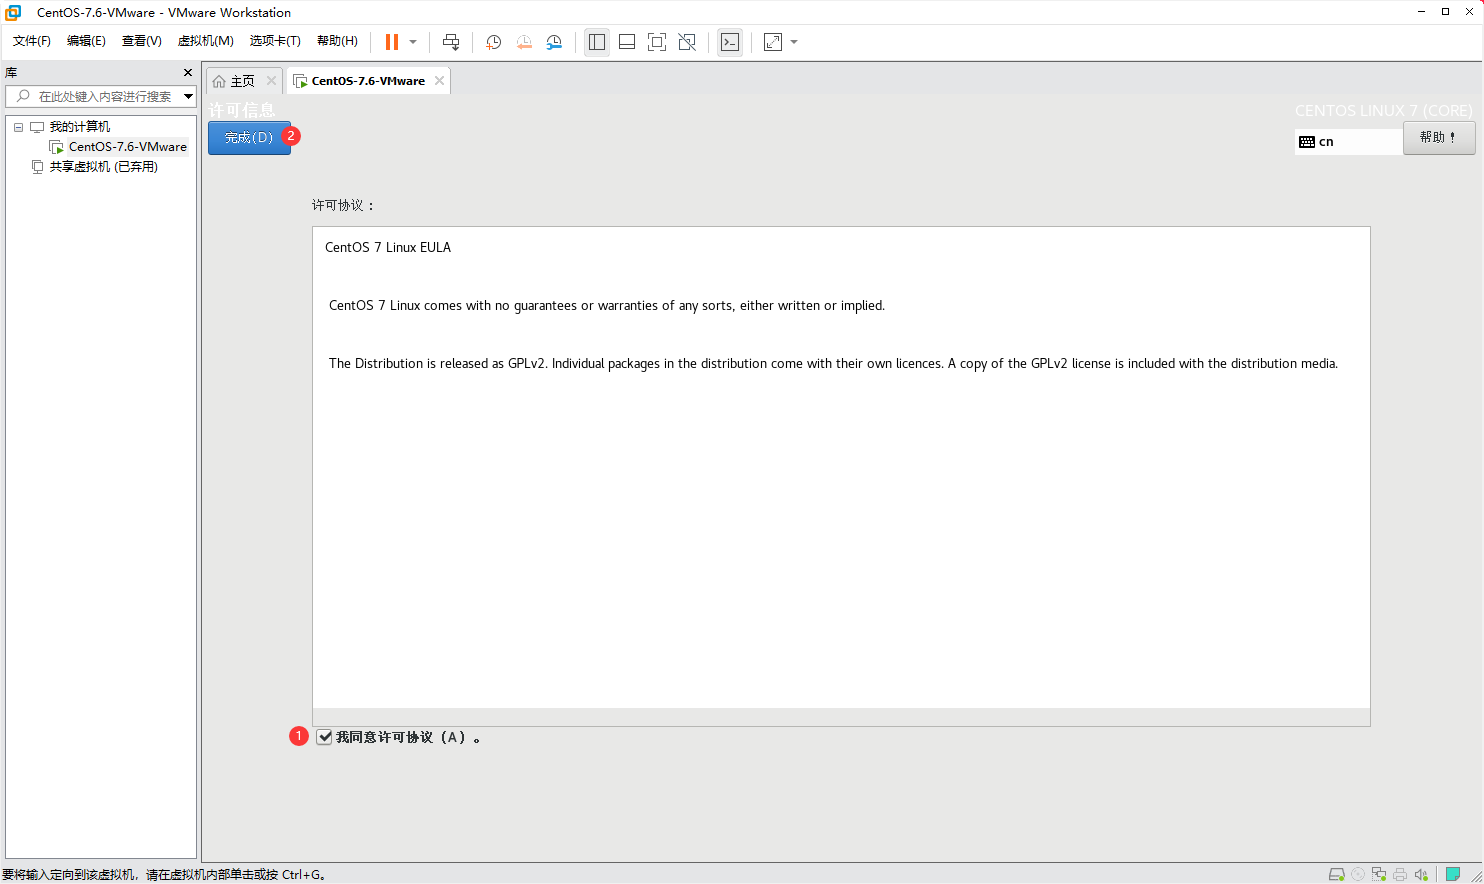Click the status bar Ctrl+G hint text
This screenshot has width=1484, height=884.
(x=164, y=875)
